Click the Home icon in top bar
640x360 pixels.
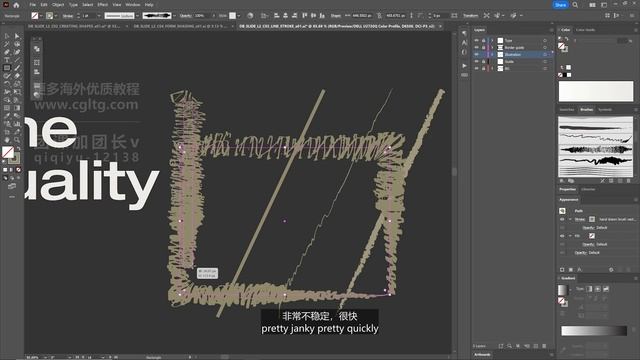(16, 5)
